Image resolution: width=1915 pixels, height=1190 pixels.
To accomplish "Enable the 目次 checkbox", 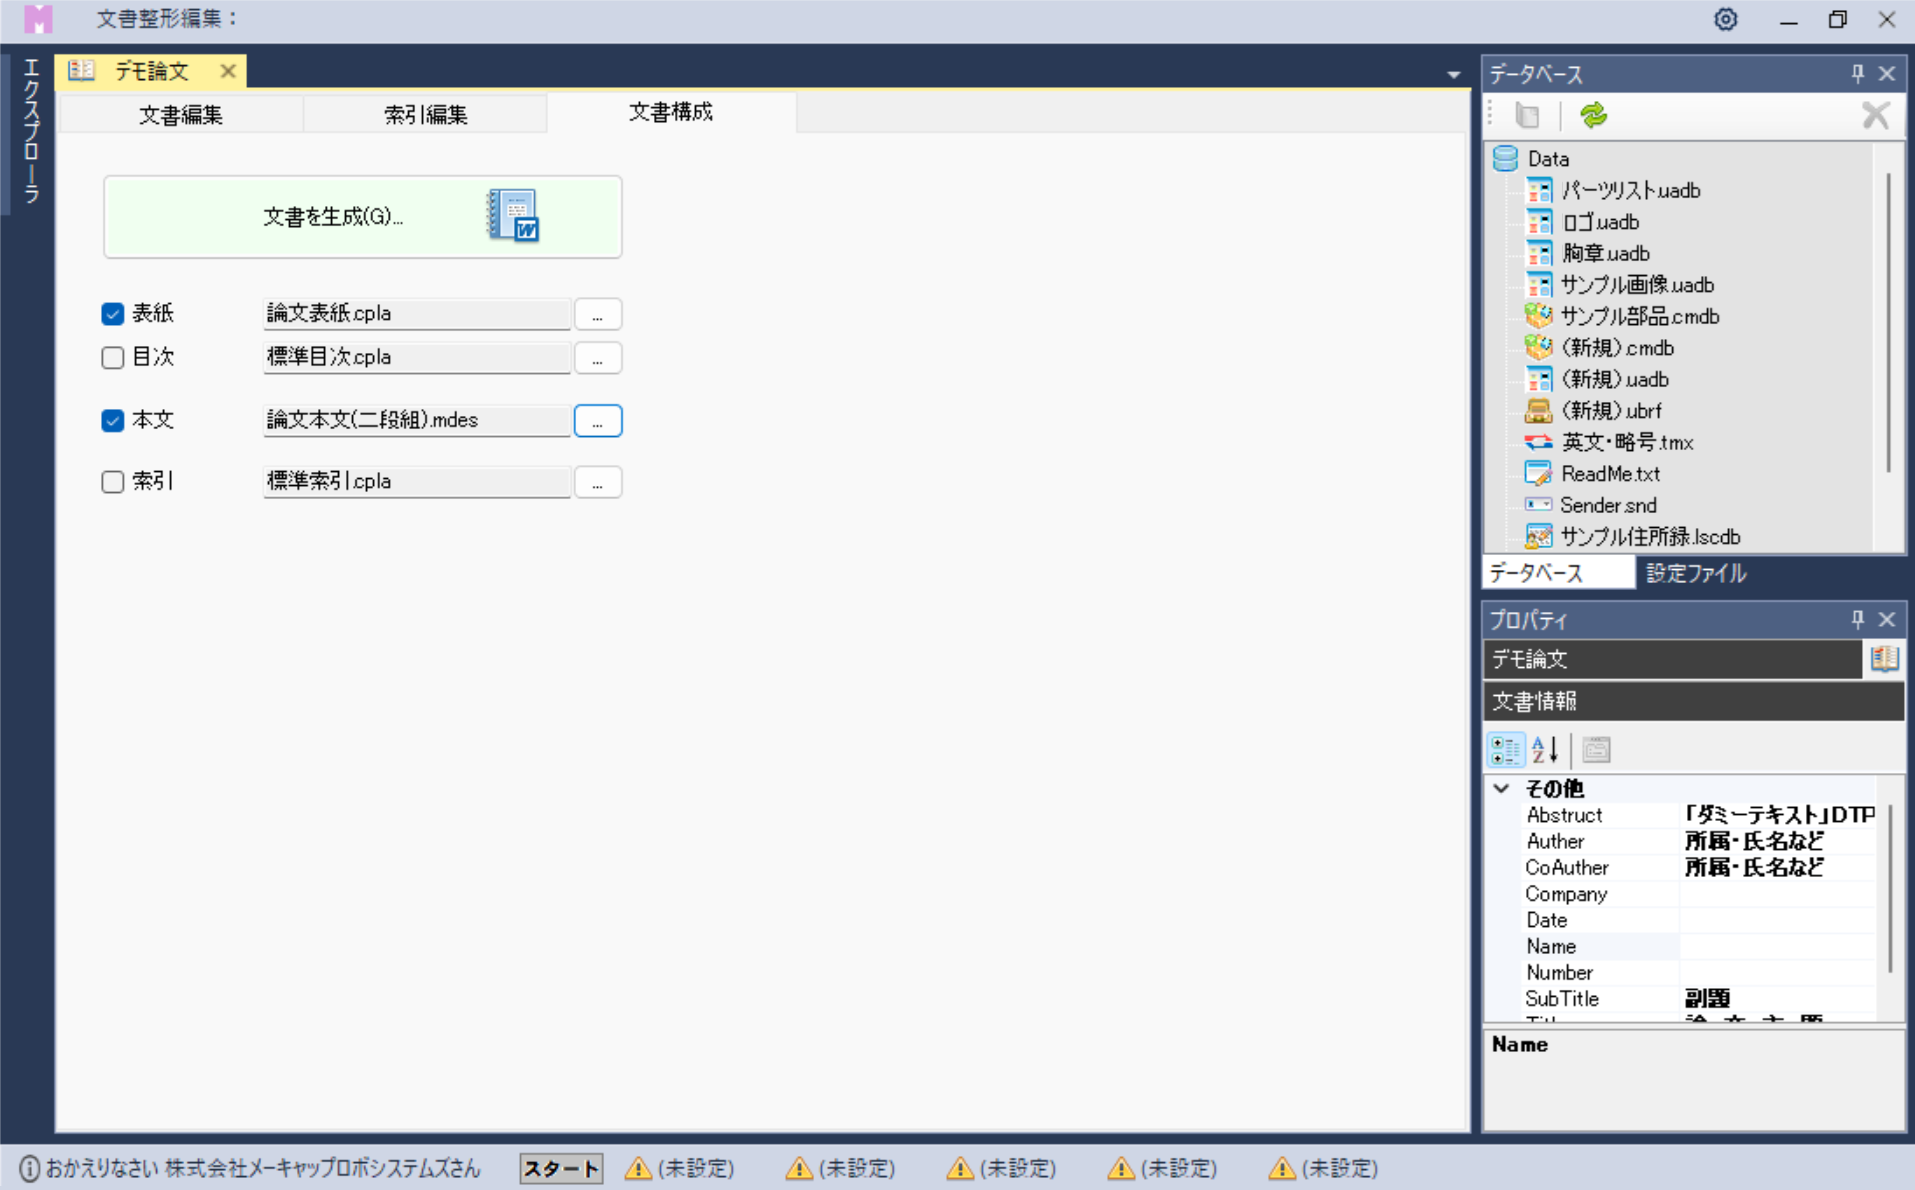I will pyautogui.click(x=113, y=358).
